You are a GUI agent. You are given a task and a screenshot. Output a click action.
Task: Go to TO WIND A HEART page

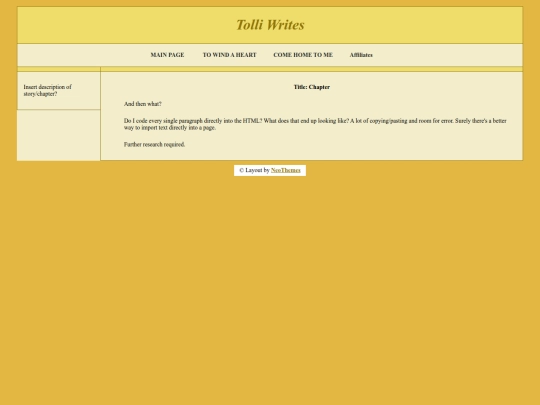pos(229,55)
